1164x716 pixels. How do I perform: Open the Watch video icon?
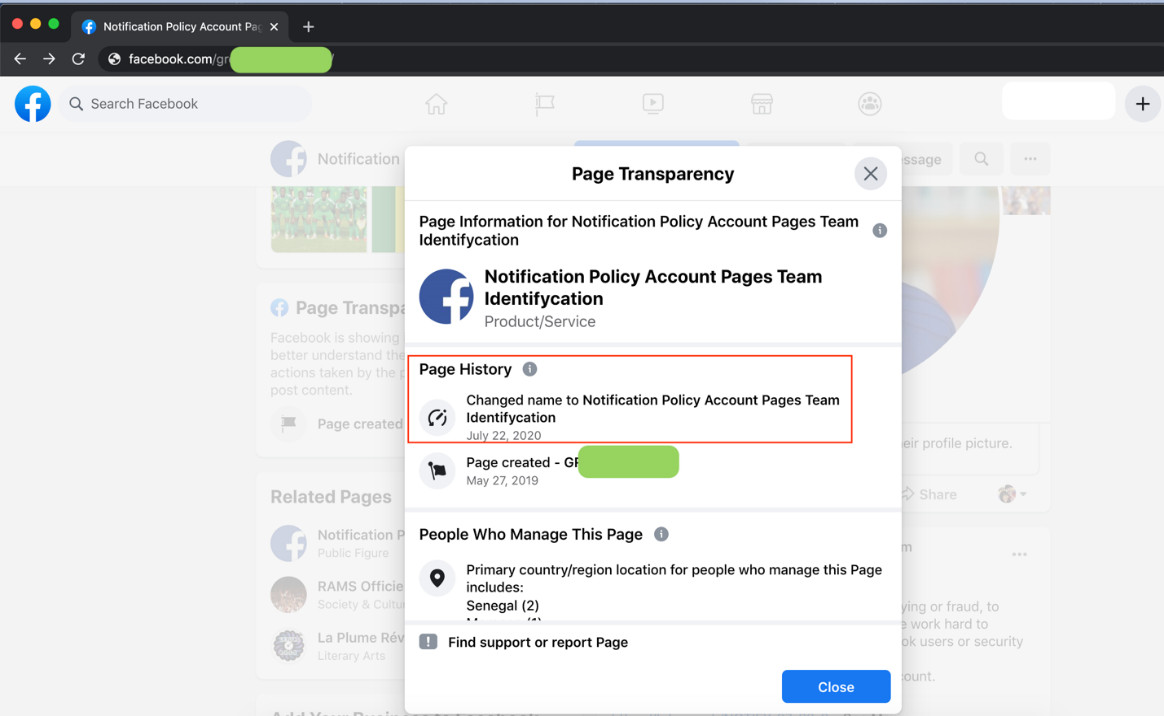point(653,104)
